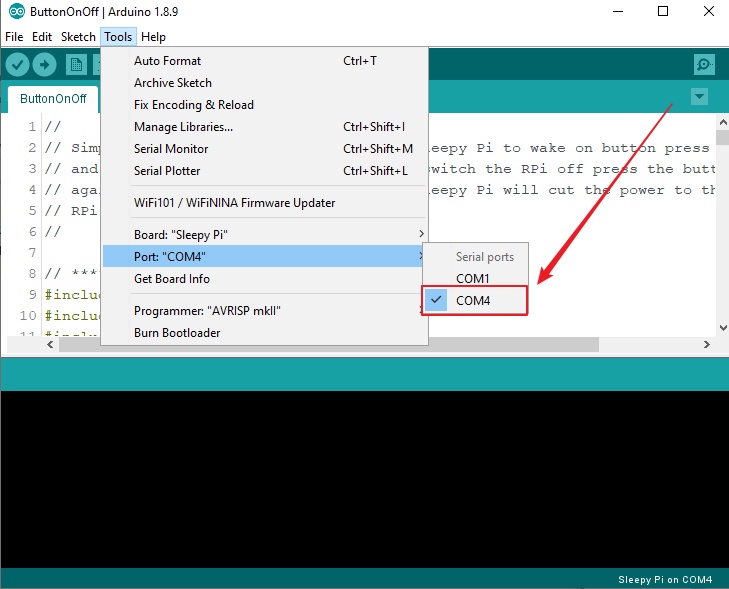The width and height of the screenshot is (729, 589).
Task: Click the New sketch toolbar icon
Action: coord(76,65)
